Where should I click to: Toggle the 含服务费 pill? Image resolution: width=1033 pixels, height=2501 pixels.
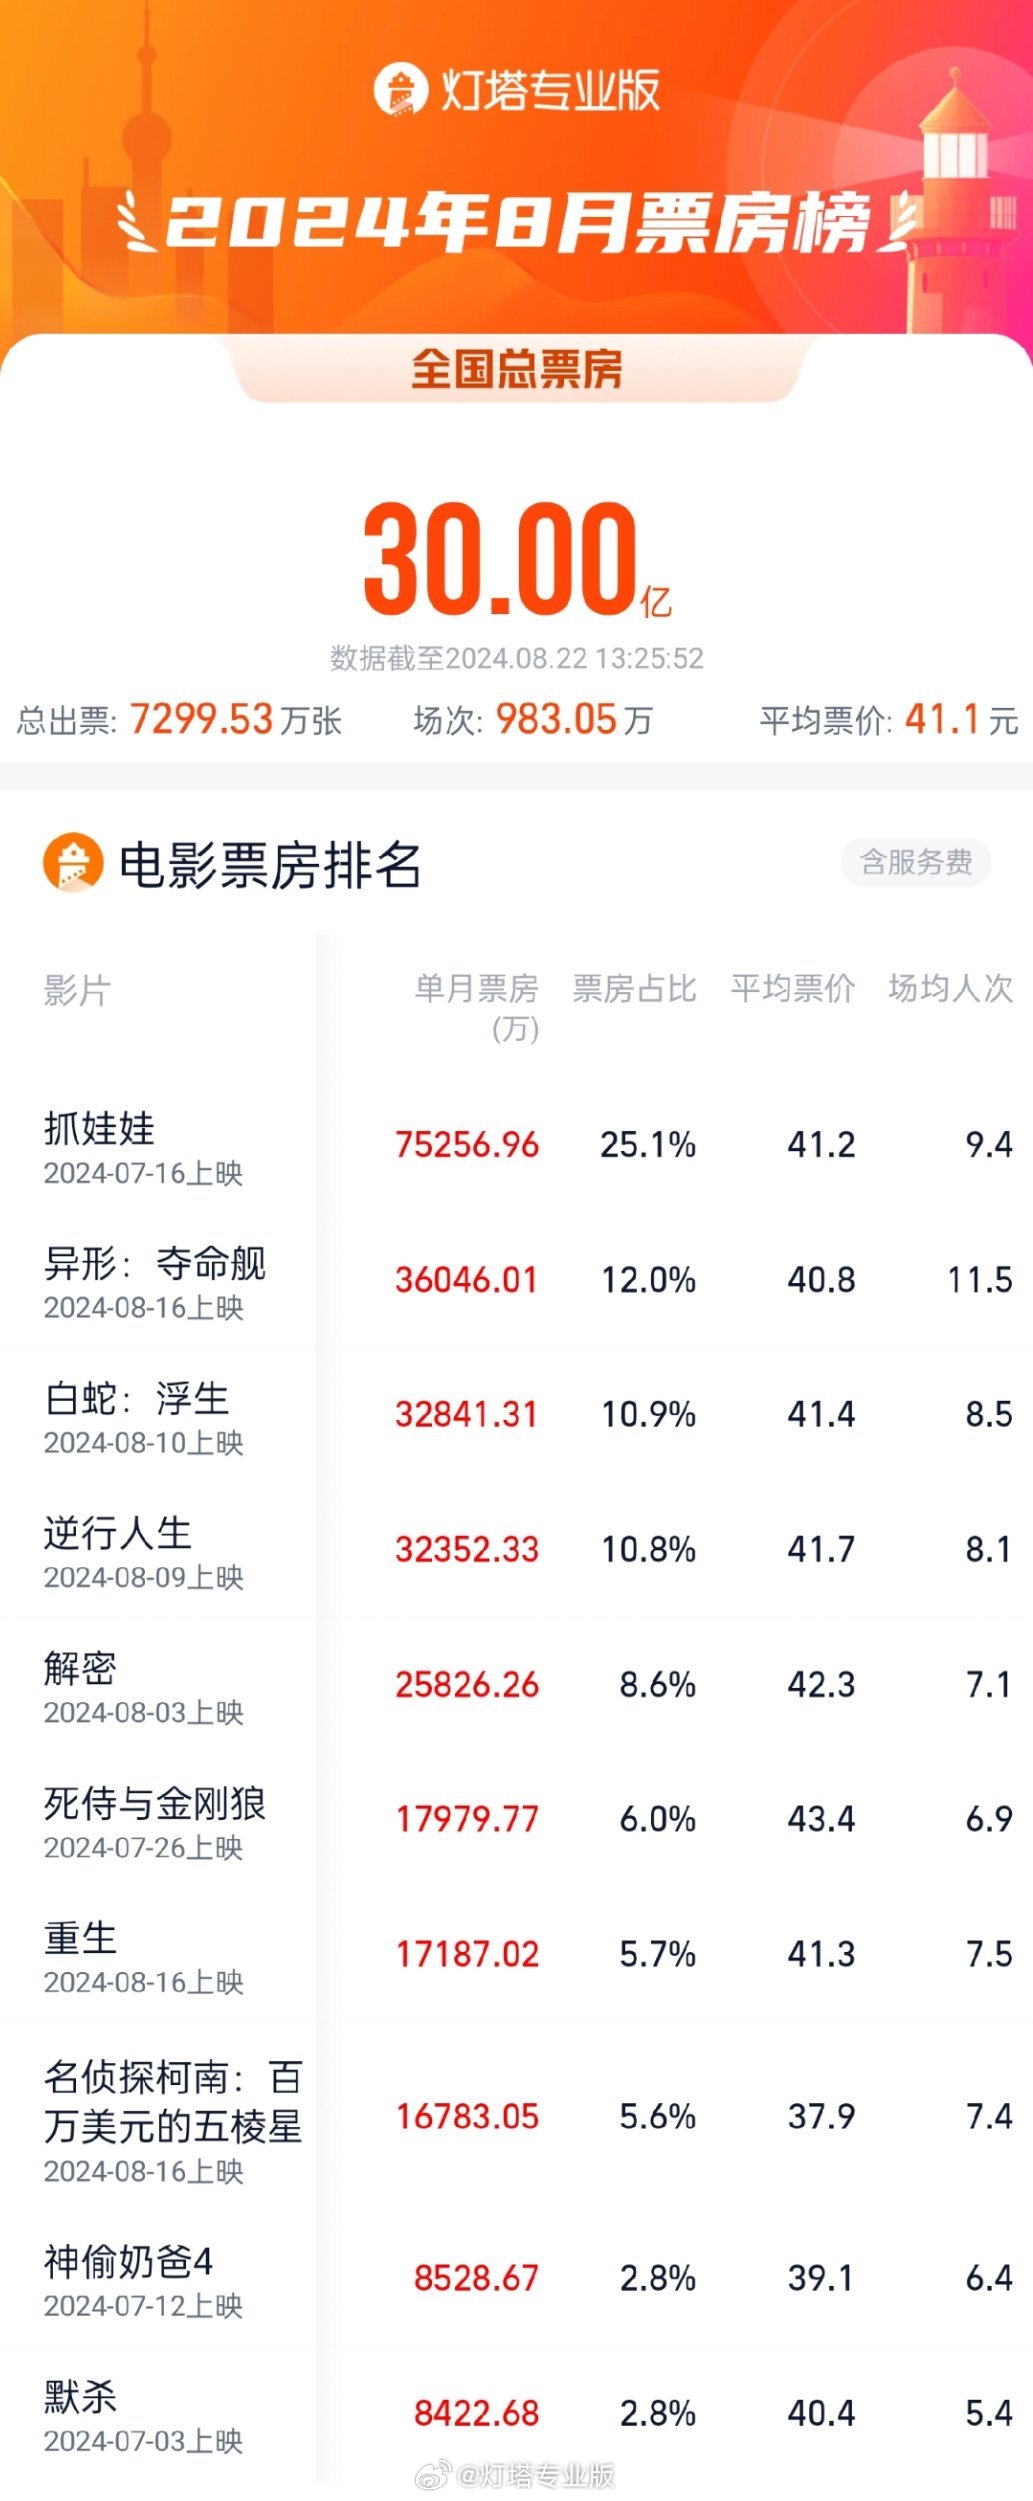click(916, 862)
